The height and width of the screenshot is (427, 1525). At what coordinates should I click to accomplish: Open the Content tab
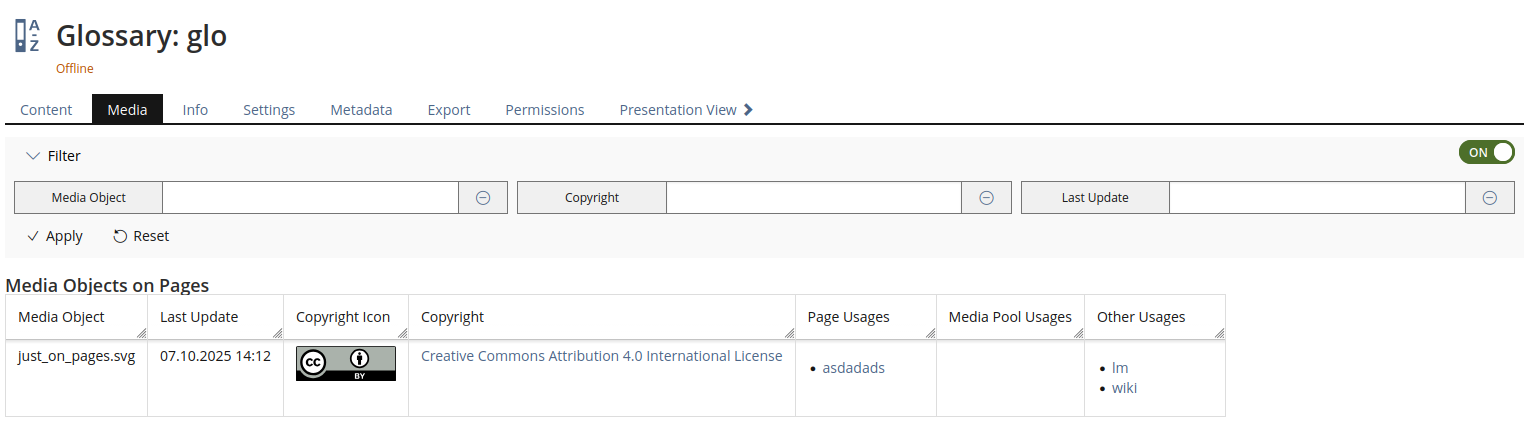pos(46,110)
